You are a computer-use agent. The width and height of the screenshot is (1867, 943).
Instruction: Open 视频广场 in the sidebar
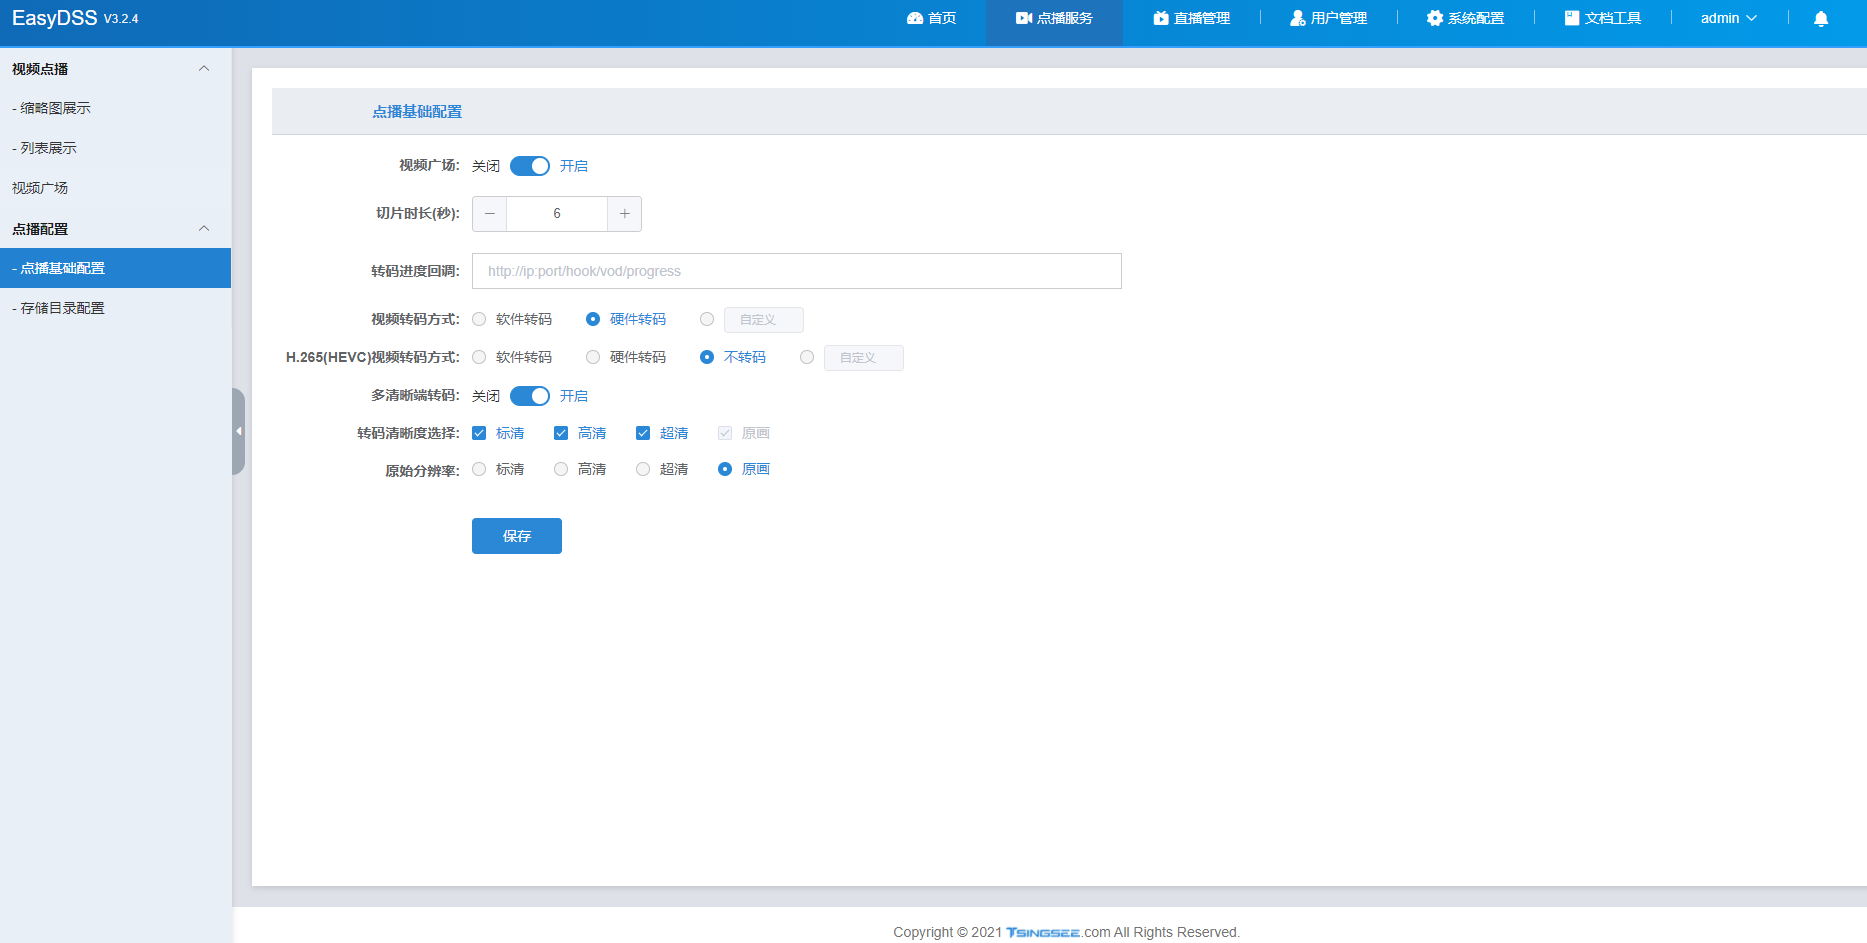[x=115, y=188]
